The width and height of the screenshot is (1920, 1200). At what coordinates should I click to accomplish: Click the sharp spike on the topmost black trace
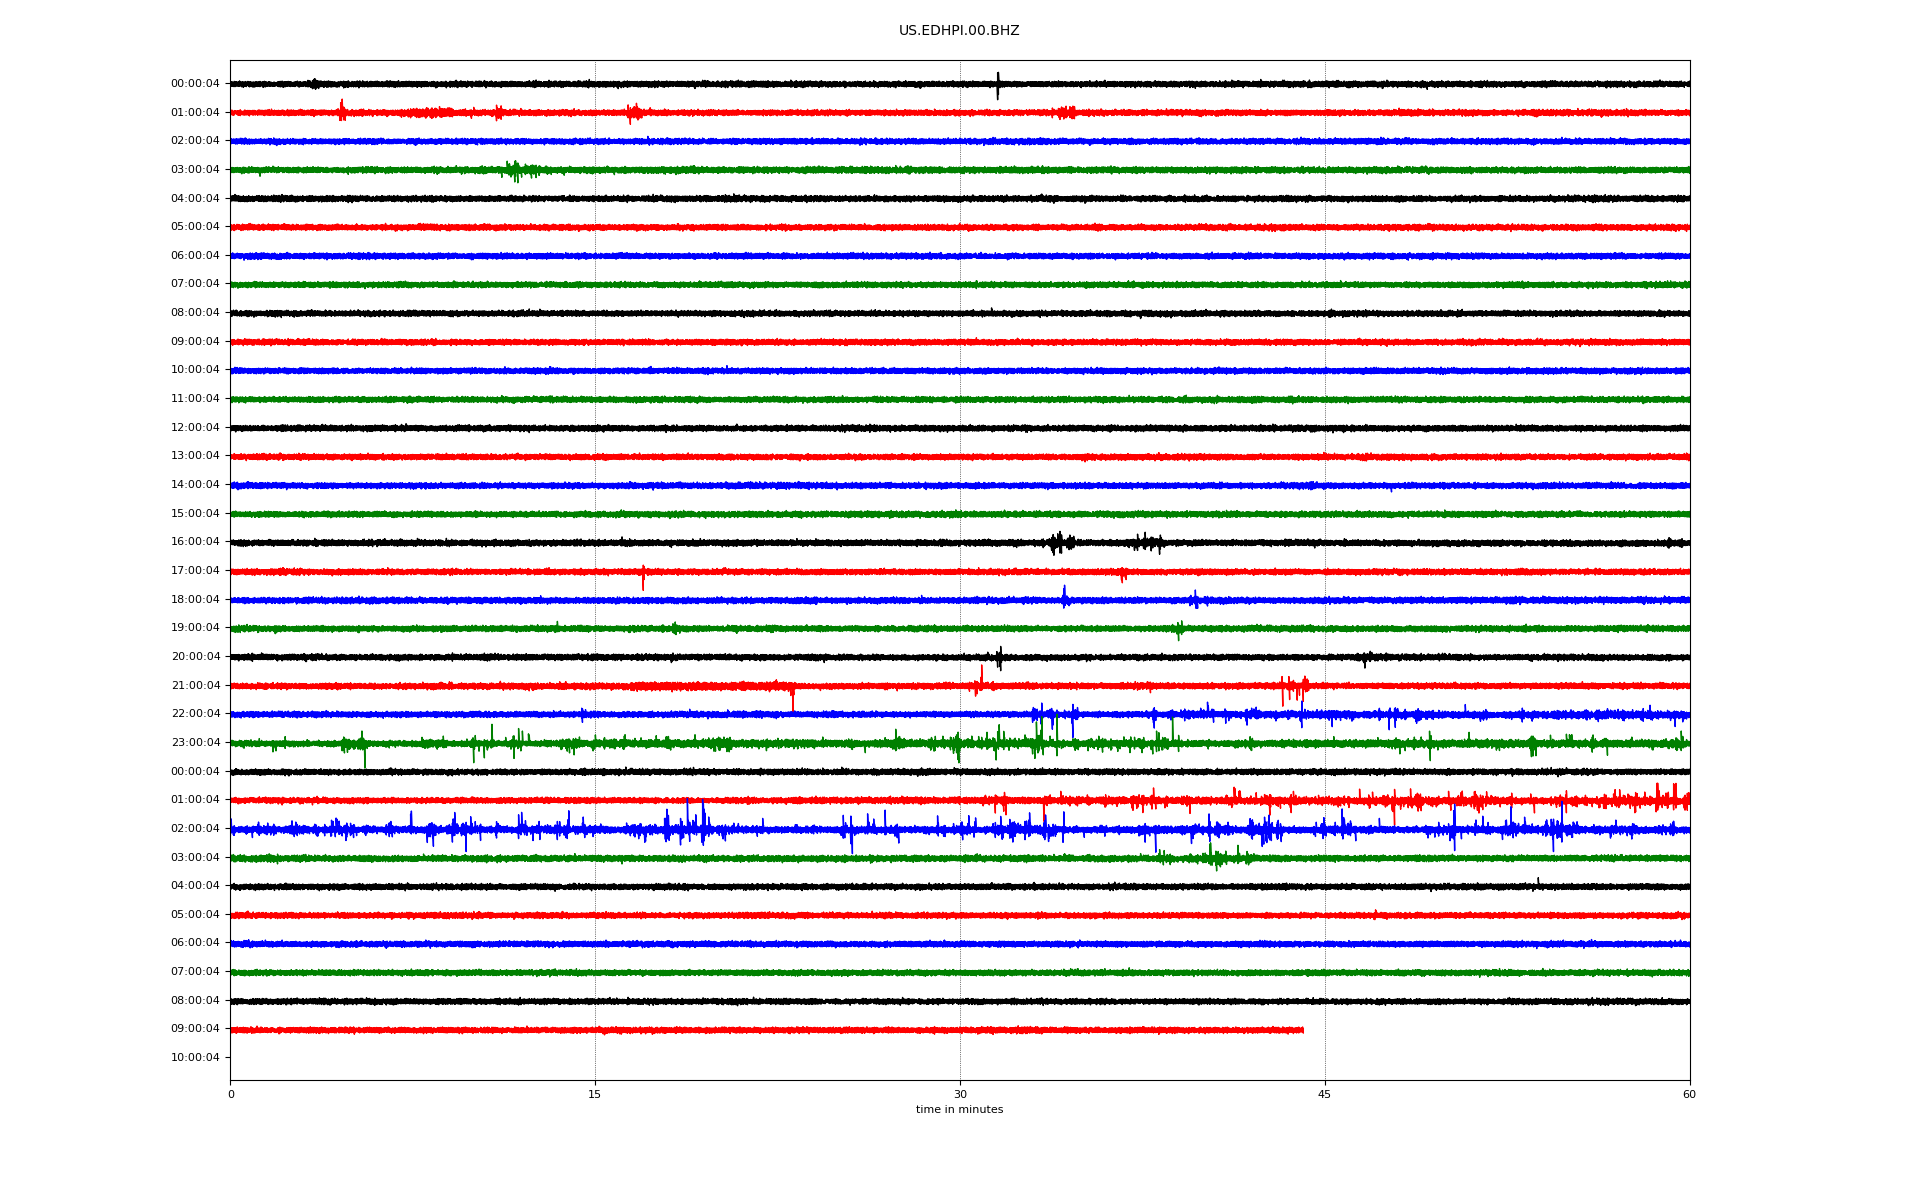997,86
